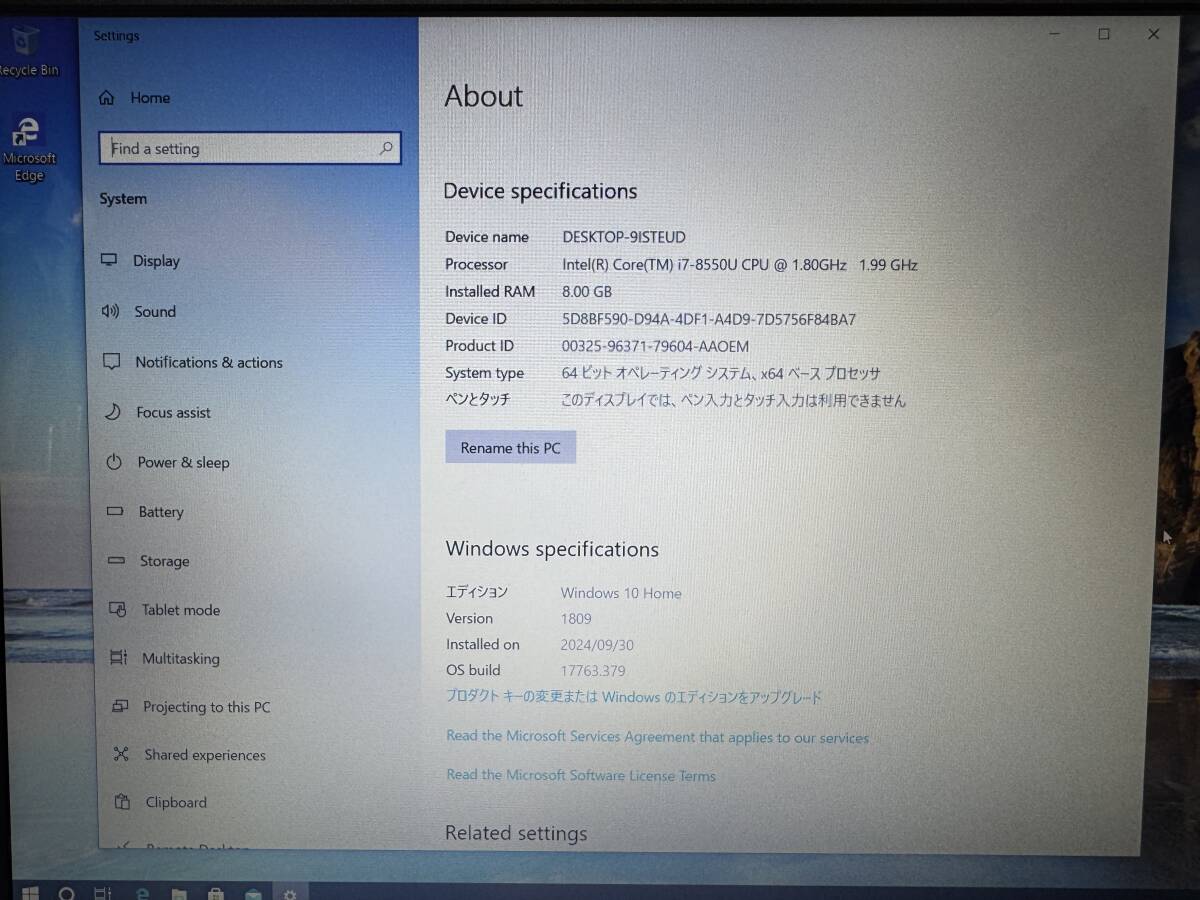Open Notifications & actions section
This screenshot has width=1200, height=900.
pyautogui.click(x=208, y=362)
